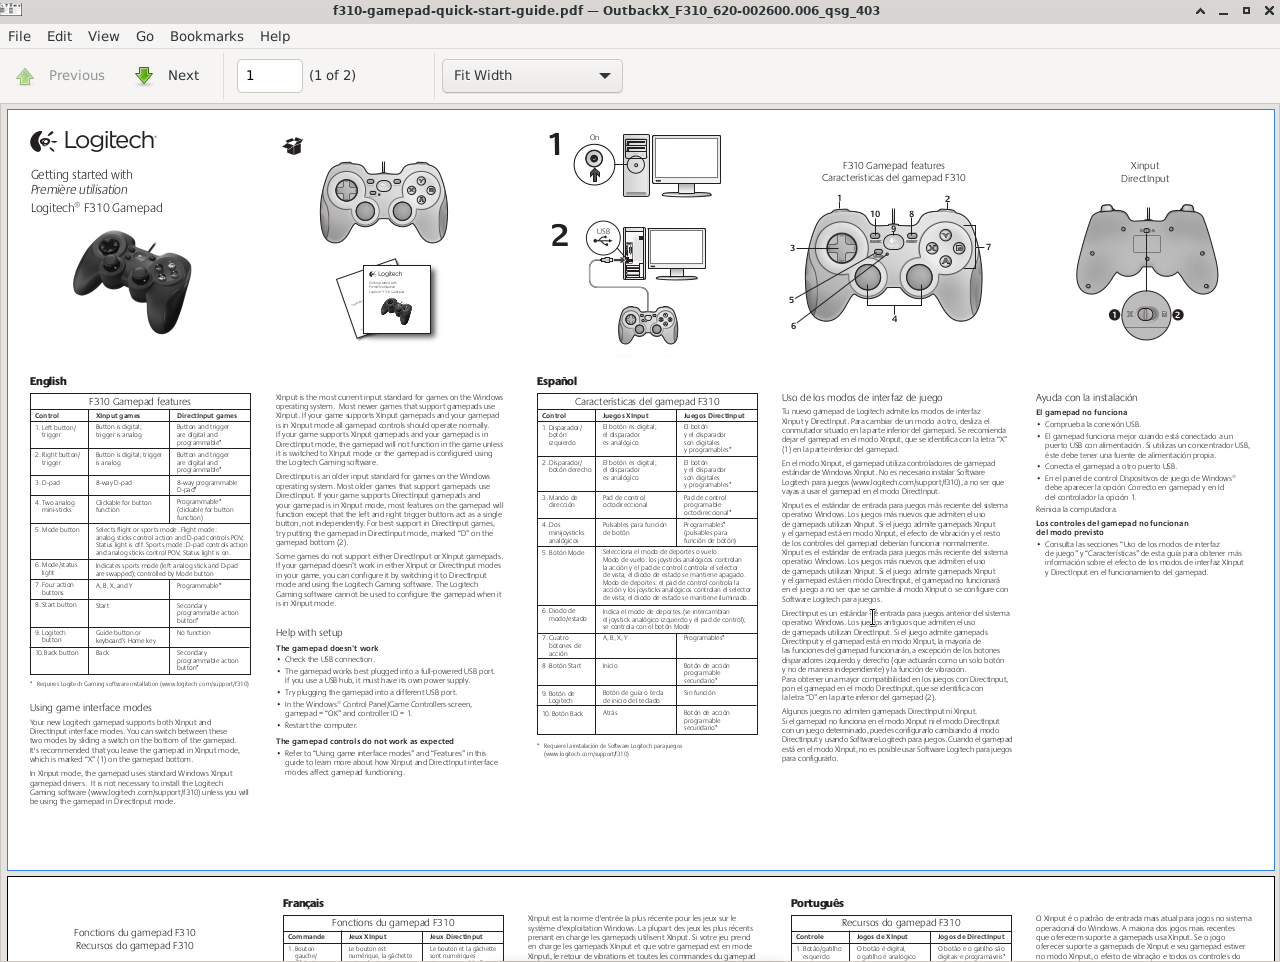
Task: Click the "Português" heading on page two
Action: [x=817, y=903]
